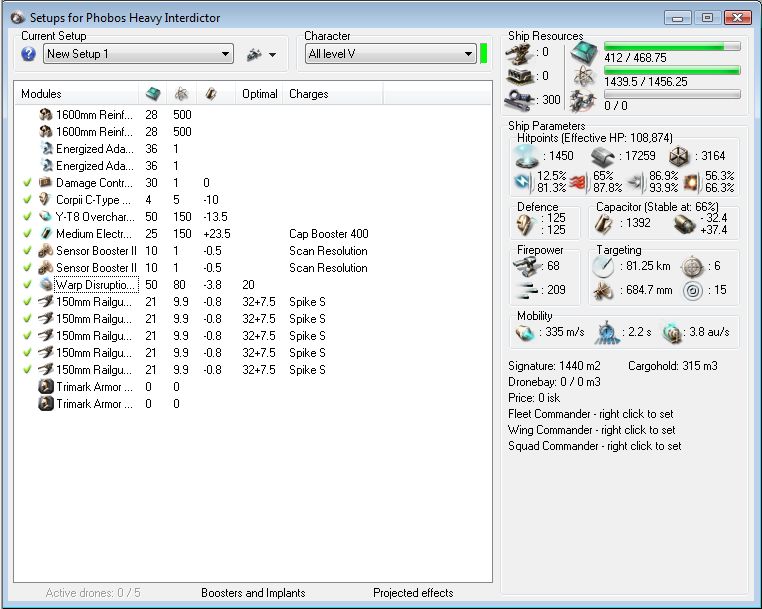Screen dimensions: 762x609
Task: Toggle the first Sensor Booster II check mark
Action: coord(27,251)
